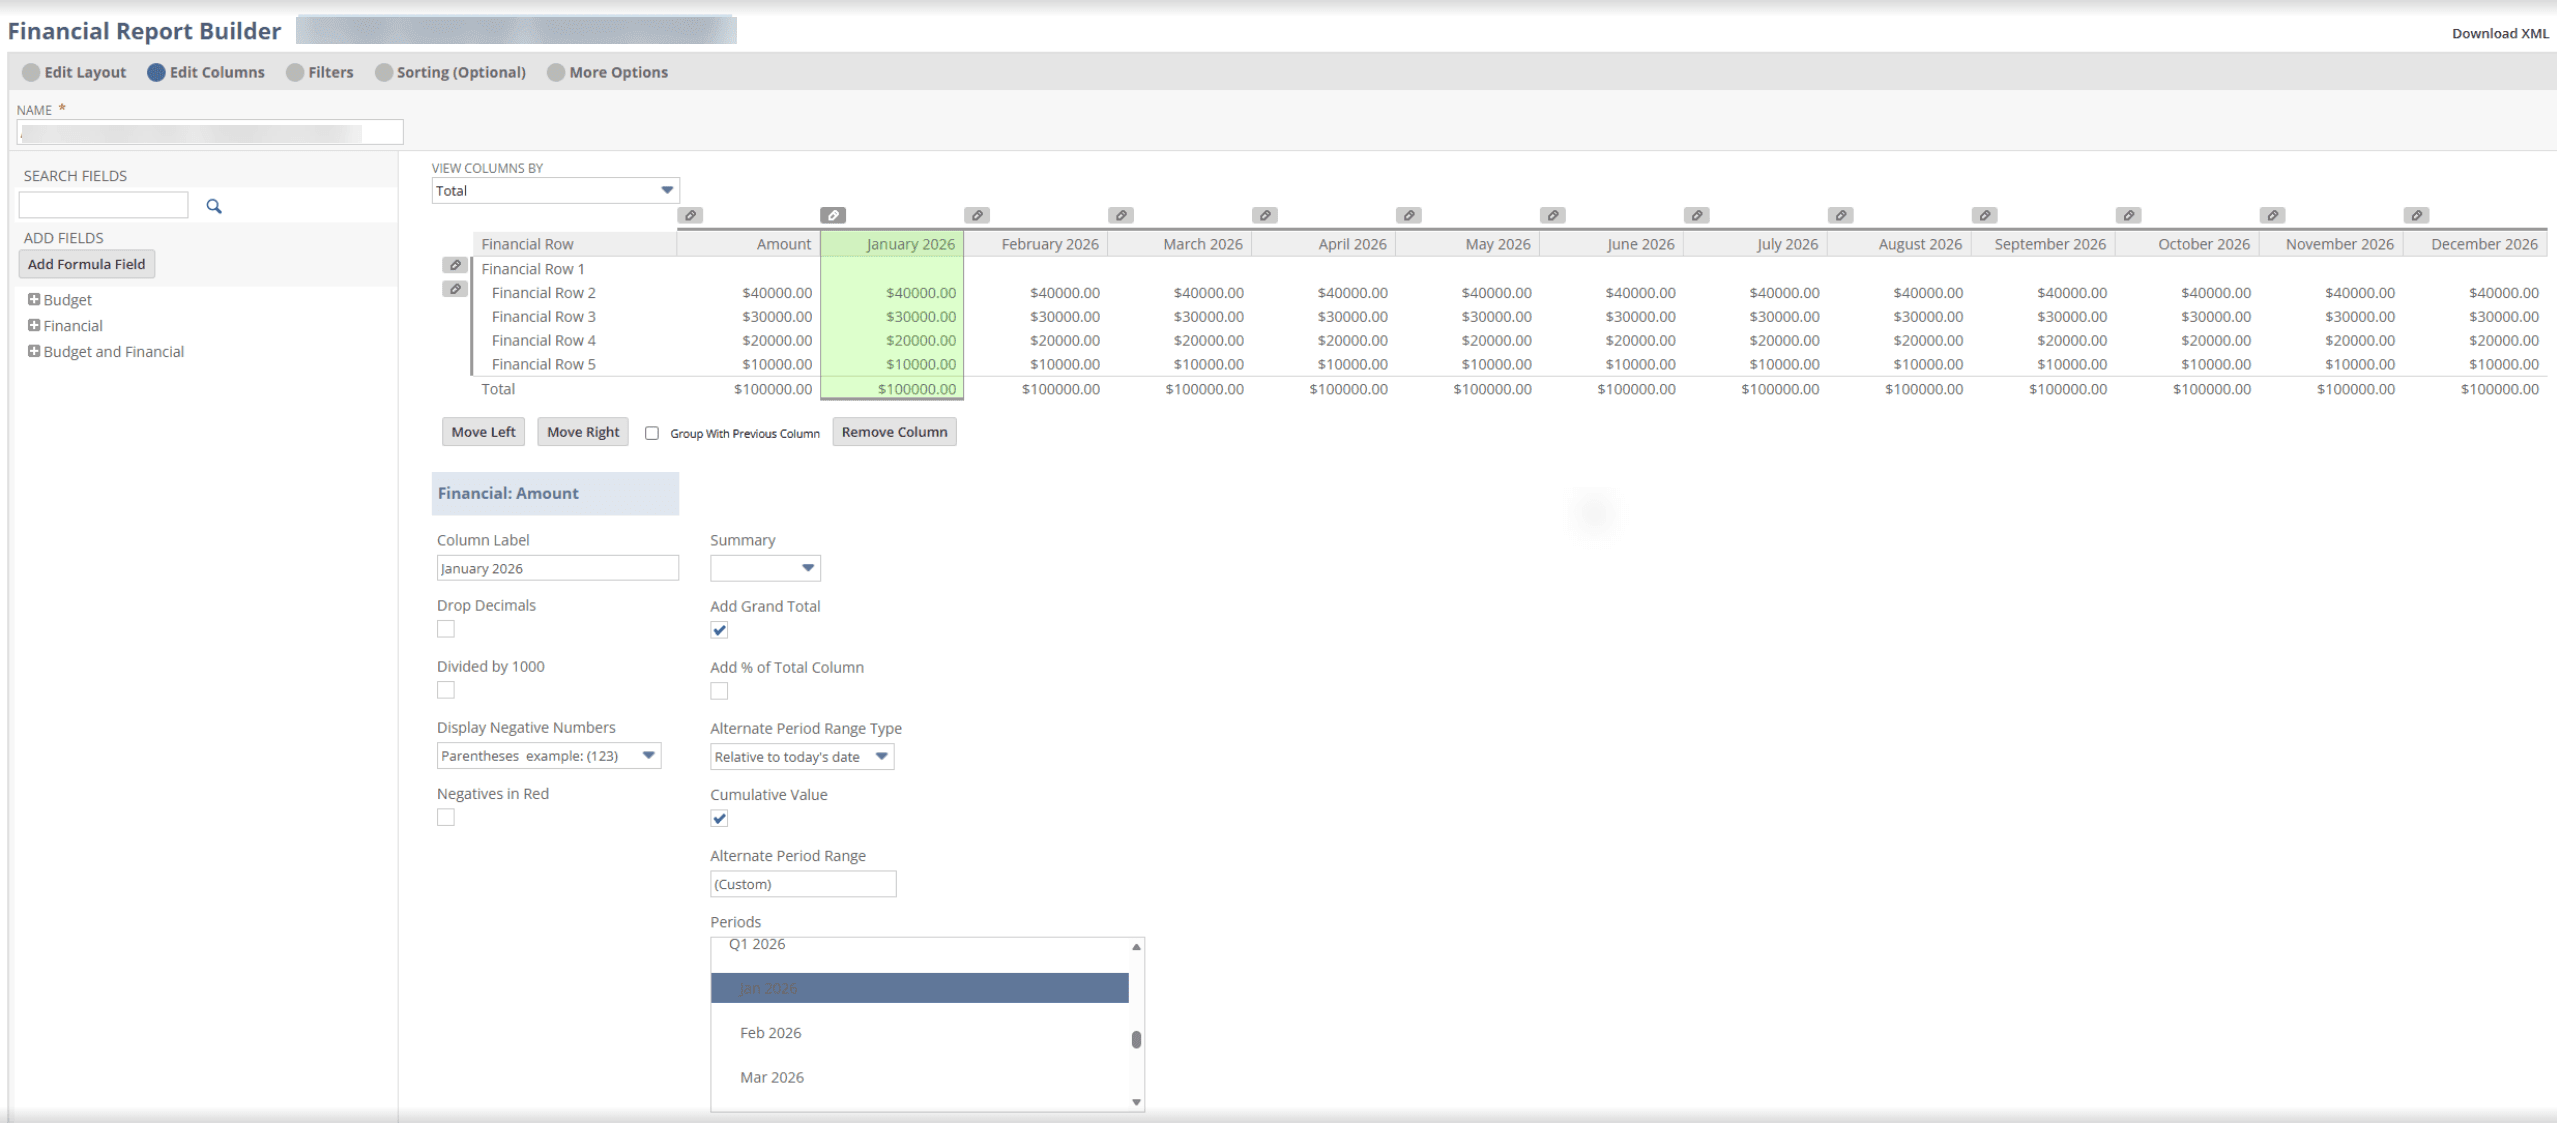
Task: Click the edit icon above March 2026 column
Action: (x=1121, y=215)
